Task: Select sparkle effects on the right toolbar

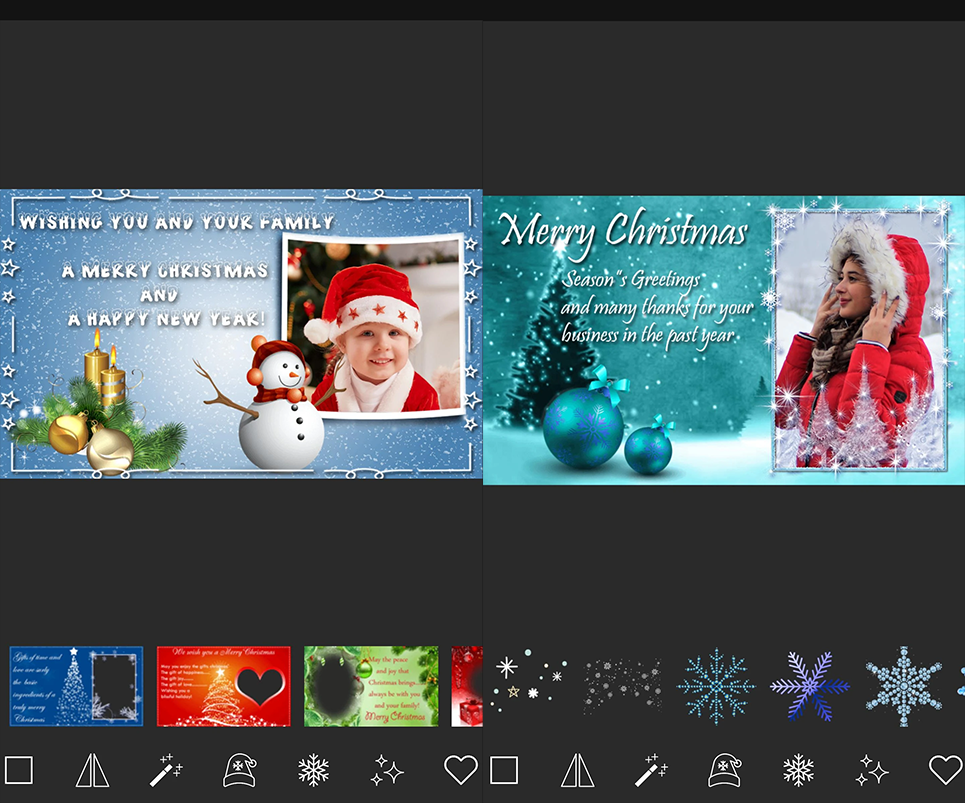Action: (871, 769)
